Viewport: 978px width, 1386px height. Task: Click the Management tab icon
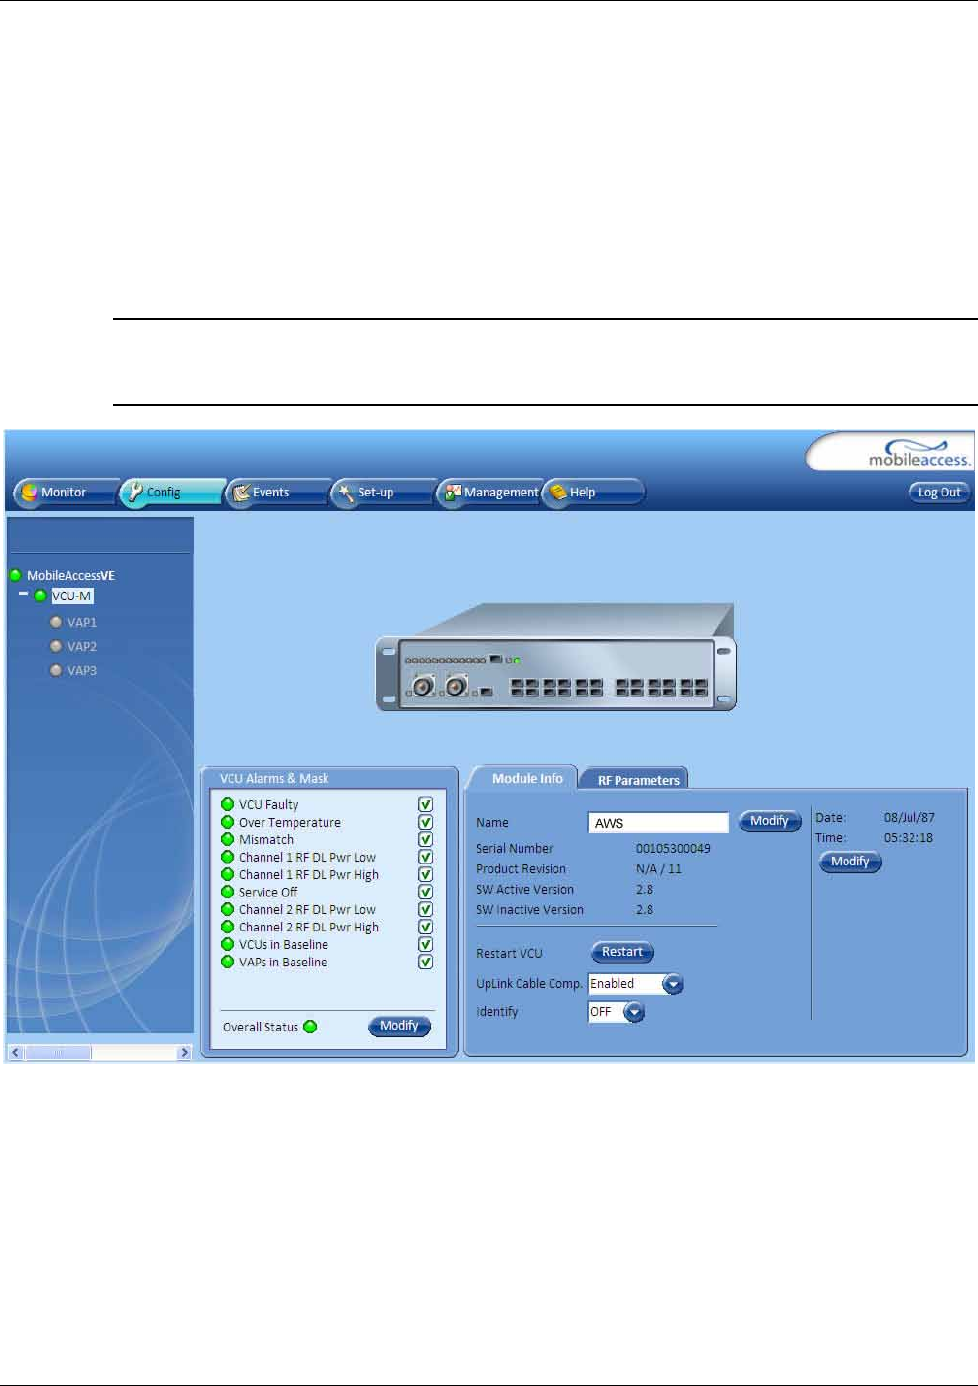tap(453, 492)
